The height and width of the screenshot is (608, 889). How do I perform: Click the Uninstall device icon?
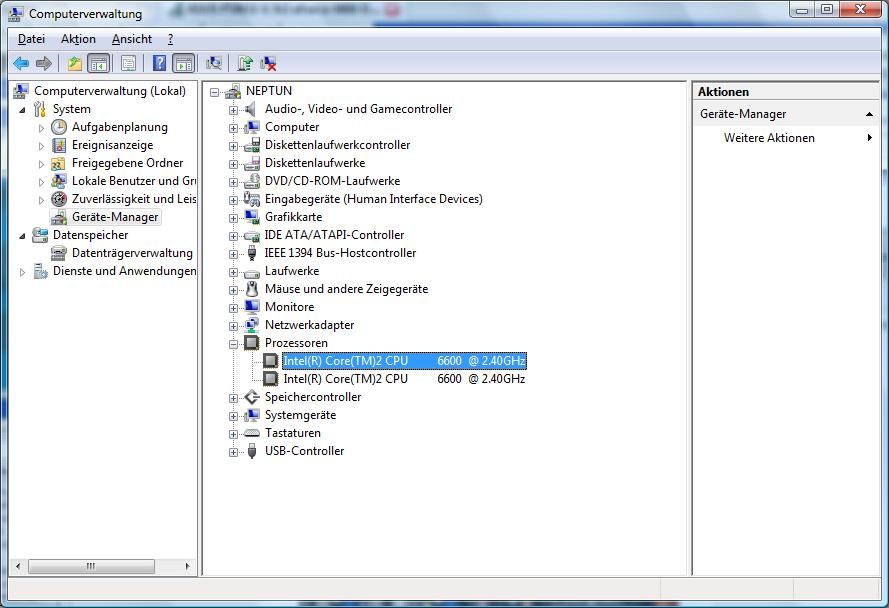268,64
